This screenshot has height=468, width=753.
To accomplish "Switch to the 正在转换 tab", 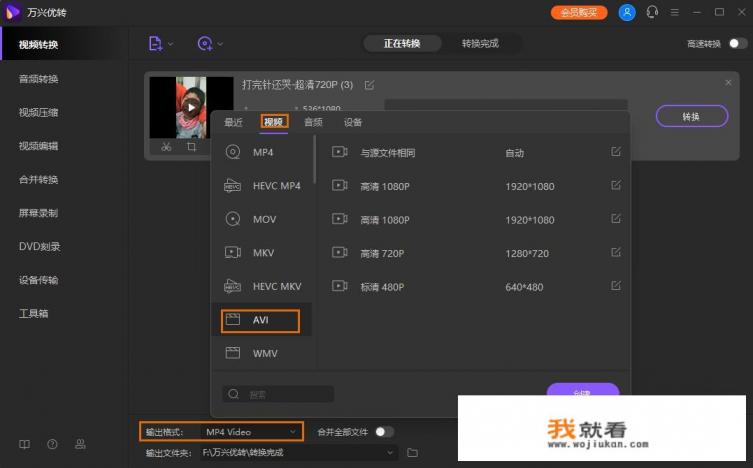I will coord(402,44).
